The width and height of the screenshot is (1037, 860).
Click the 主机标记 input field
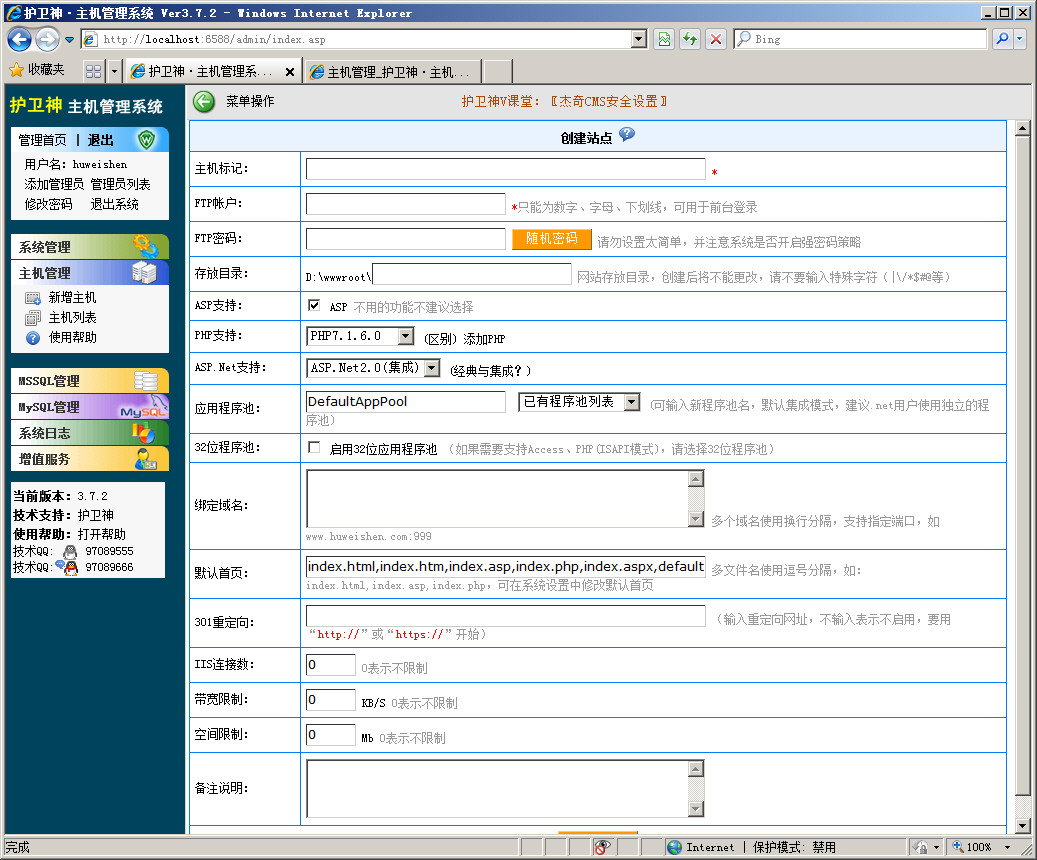point(506,169)
